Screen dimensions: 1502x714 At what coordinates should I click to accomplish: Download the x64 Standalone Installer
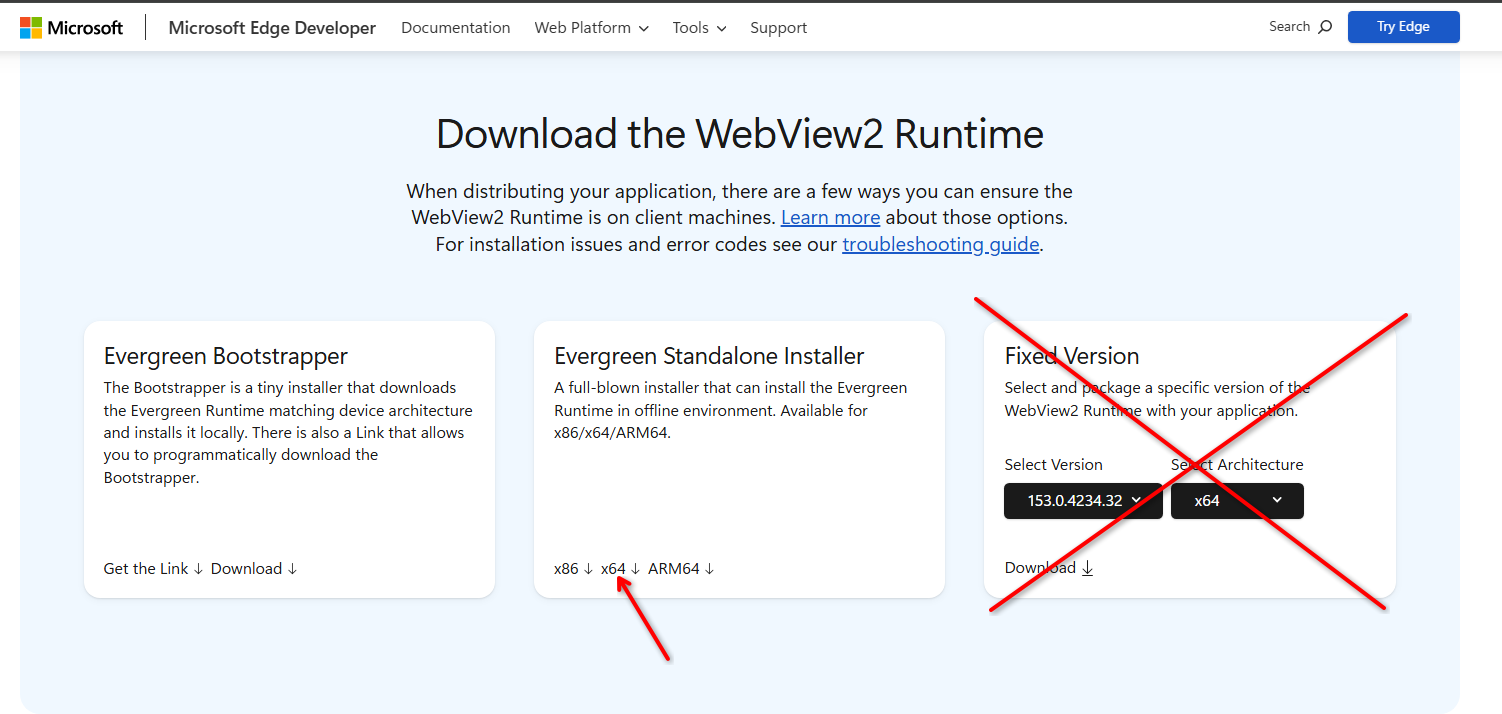click(620, 568)
